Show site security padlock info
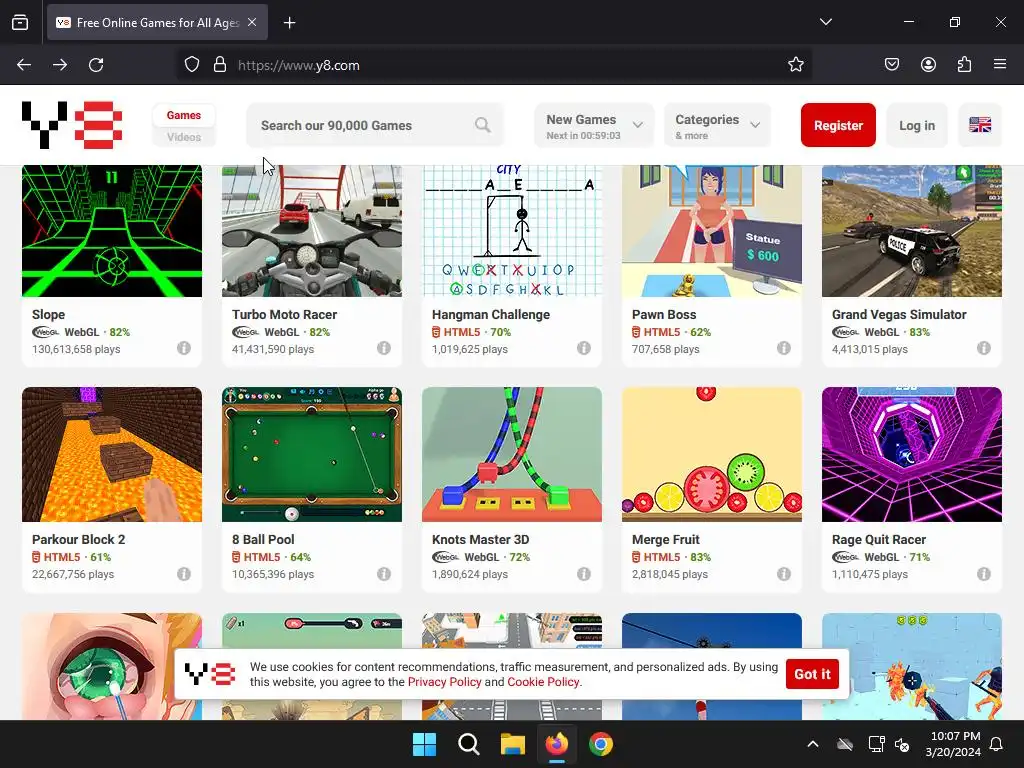 [x=220, y=65]
